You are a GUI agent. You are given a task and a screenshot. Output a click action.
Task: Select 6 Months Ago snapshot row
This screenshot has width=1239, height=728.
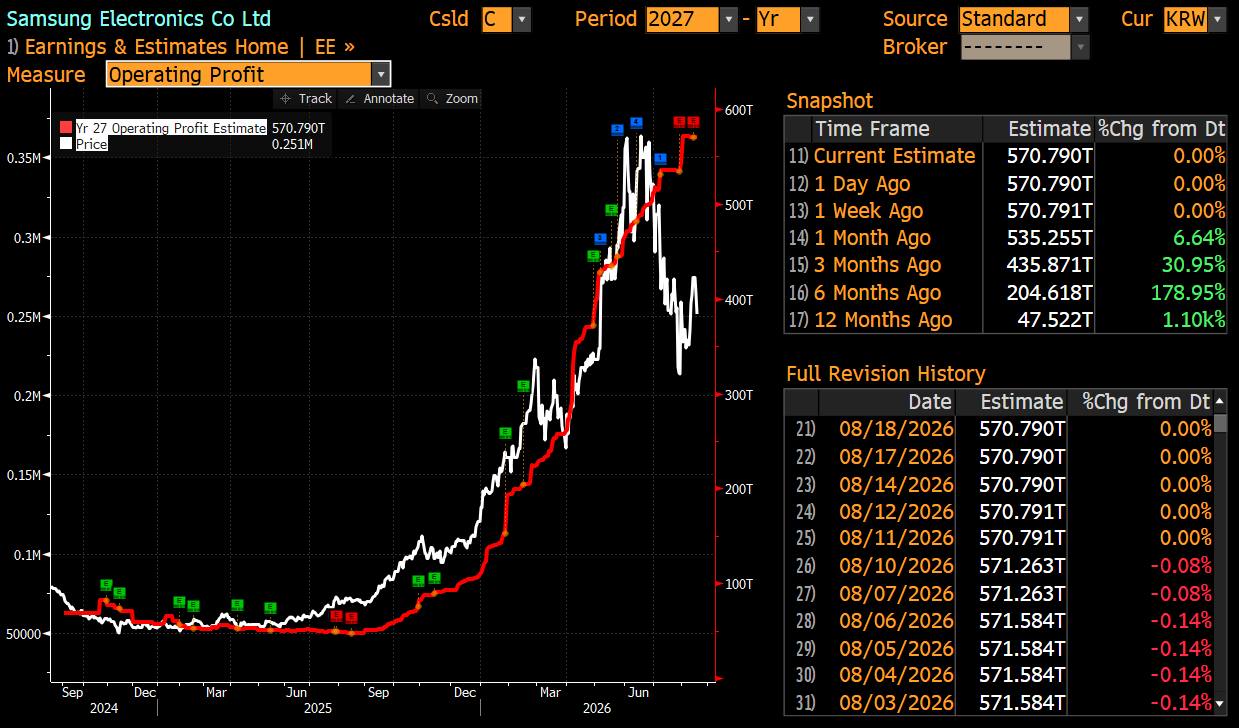[x=1005, y=293]
